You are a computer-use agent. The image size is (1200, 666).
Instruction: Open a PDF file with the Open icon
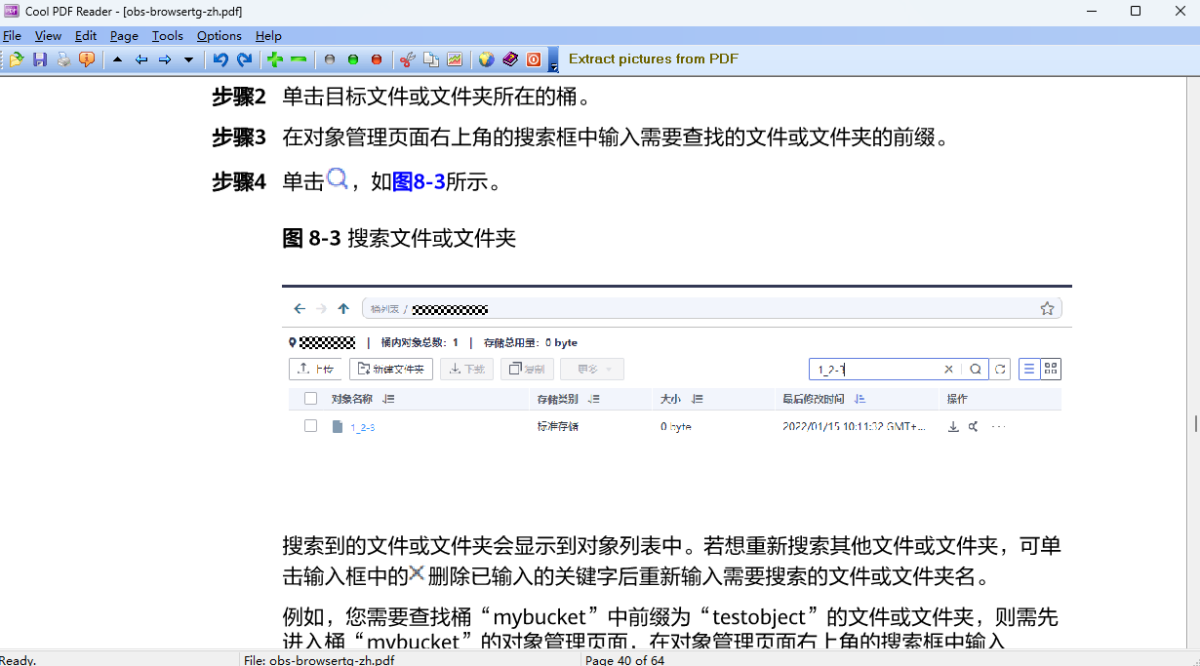pyautogui.click(x=17, y=59)
